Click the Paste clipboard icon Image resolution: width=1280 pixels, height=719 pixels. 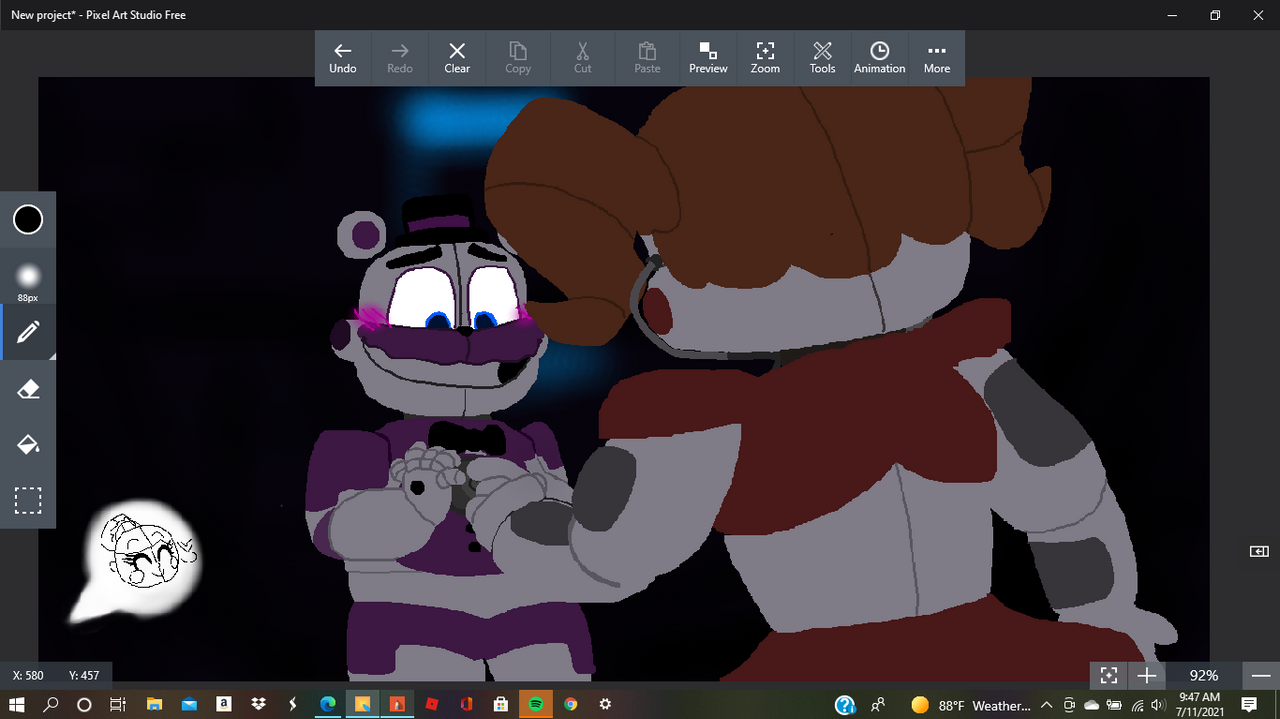(x=647, y=58)
